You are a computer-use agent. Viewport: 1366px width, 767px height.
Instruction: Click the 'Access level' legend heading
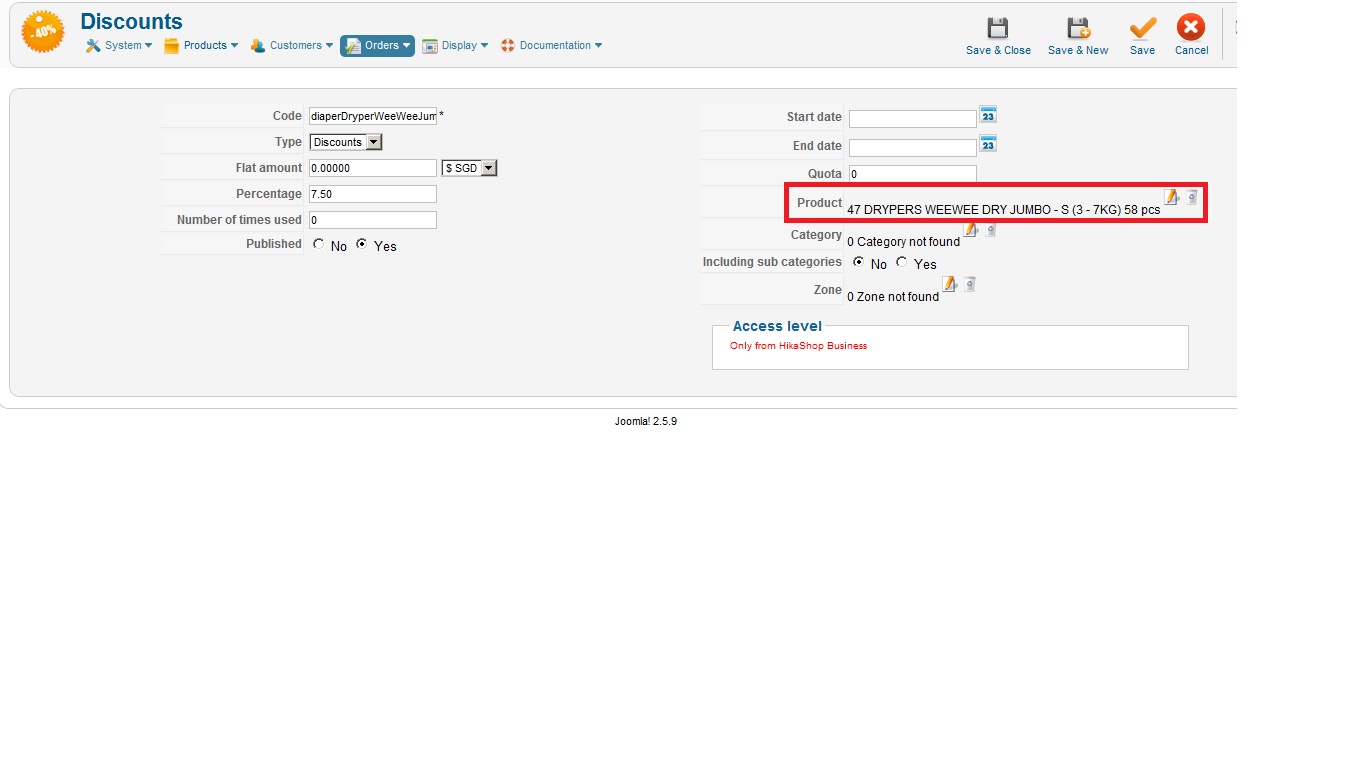[x=777, y=326]
